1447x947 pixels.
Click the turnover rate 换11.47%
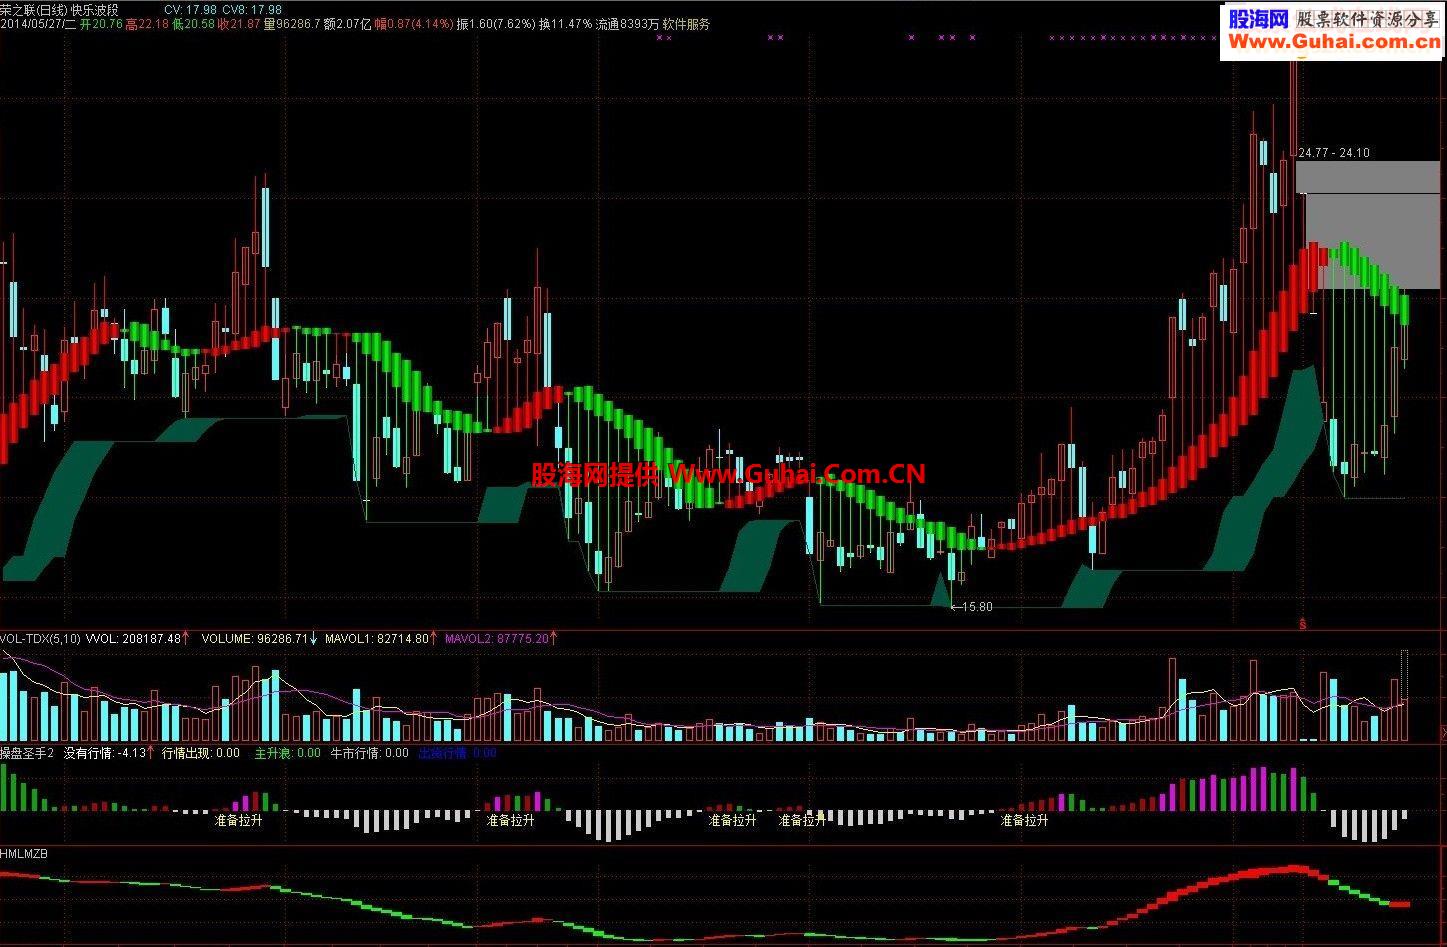click(x=565, y=23)
